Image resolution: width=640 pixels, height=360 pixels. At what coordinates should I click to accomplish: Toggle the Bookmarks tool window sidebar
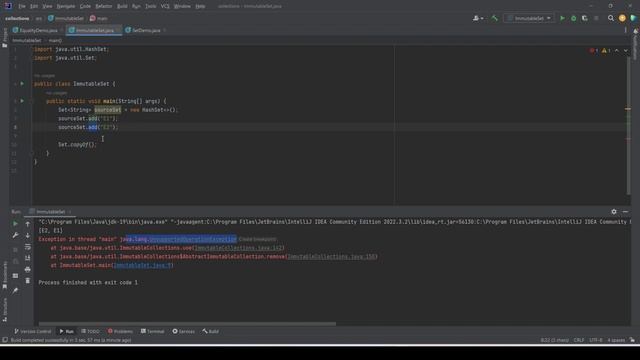(4, 276)
